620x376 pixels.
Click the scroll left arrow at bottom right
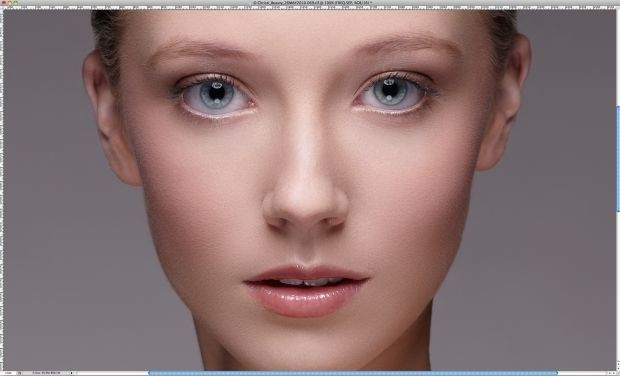(610, 373)
